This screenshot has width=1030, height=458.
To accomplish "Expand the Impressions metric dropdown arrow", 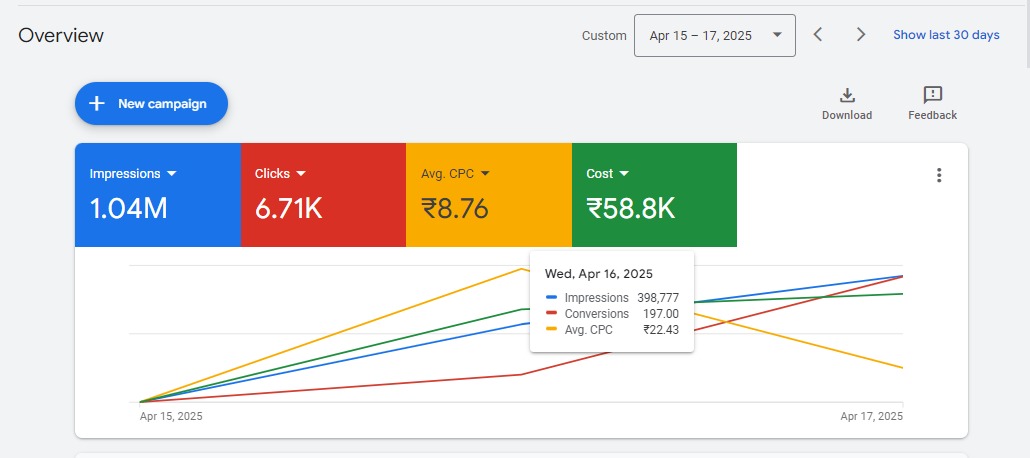I will click(x=171, y=174).
